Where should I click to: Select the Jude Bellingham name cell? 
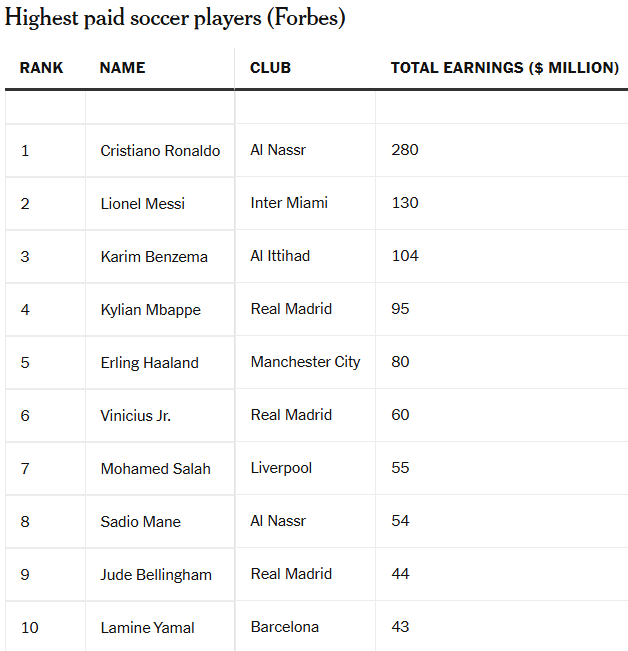pos(156,575)
